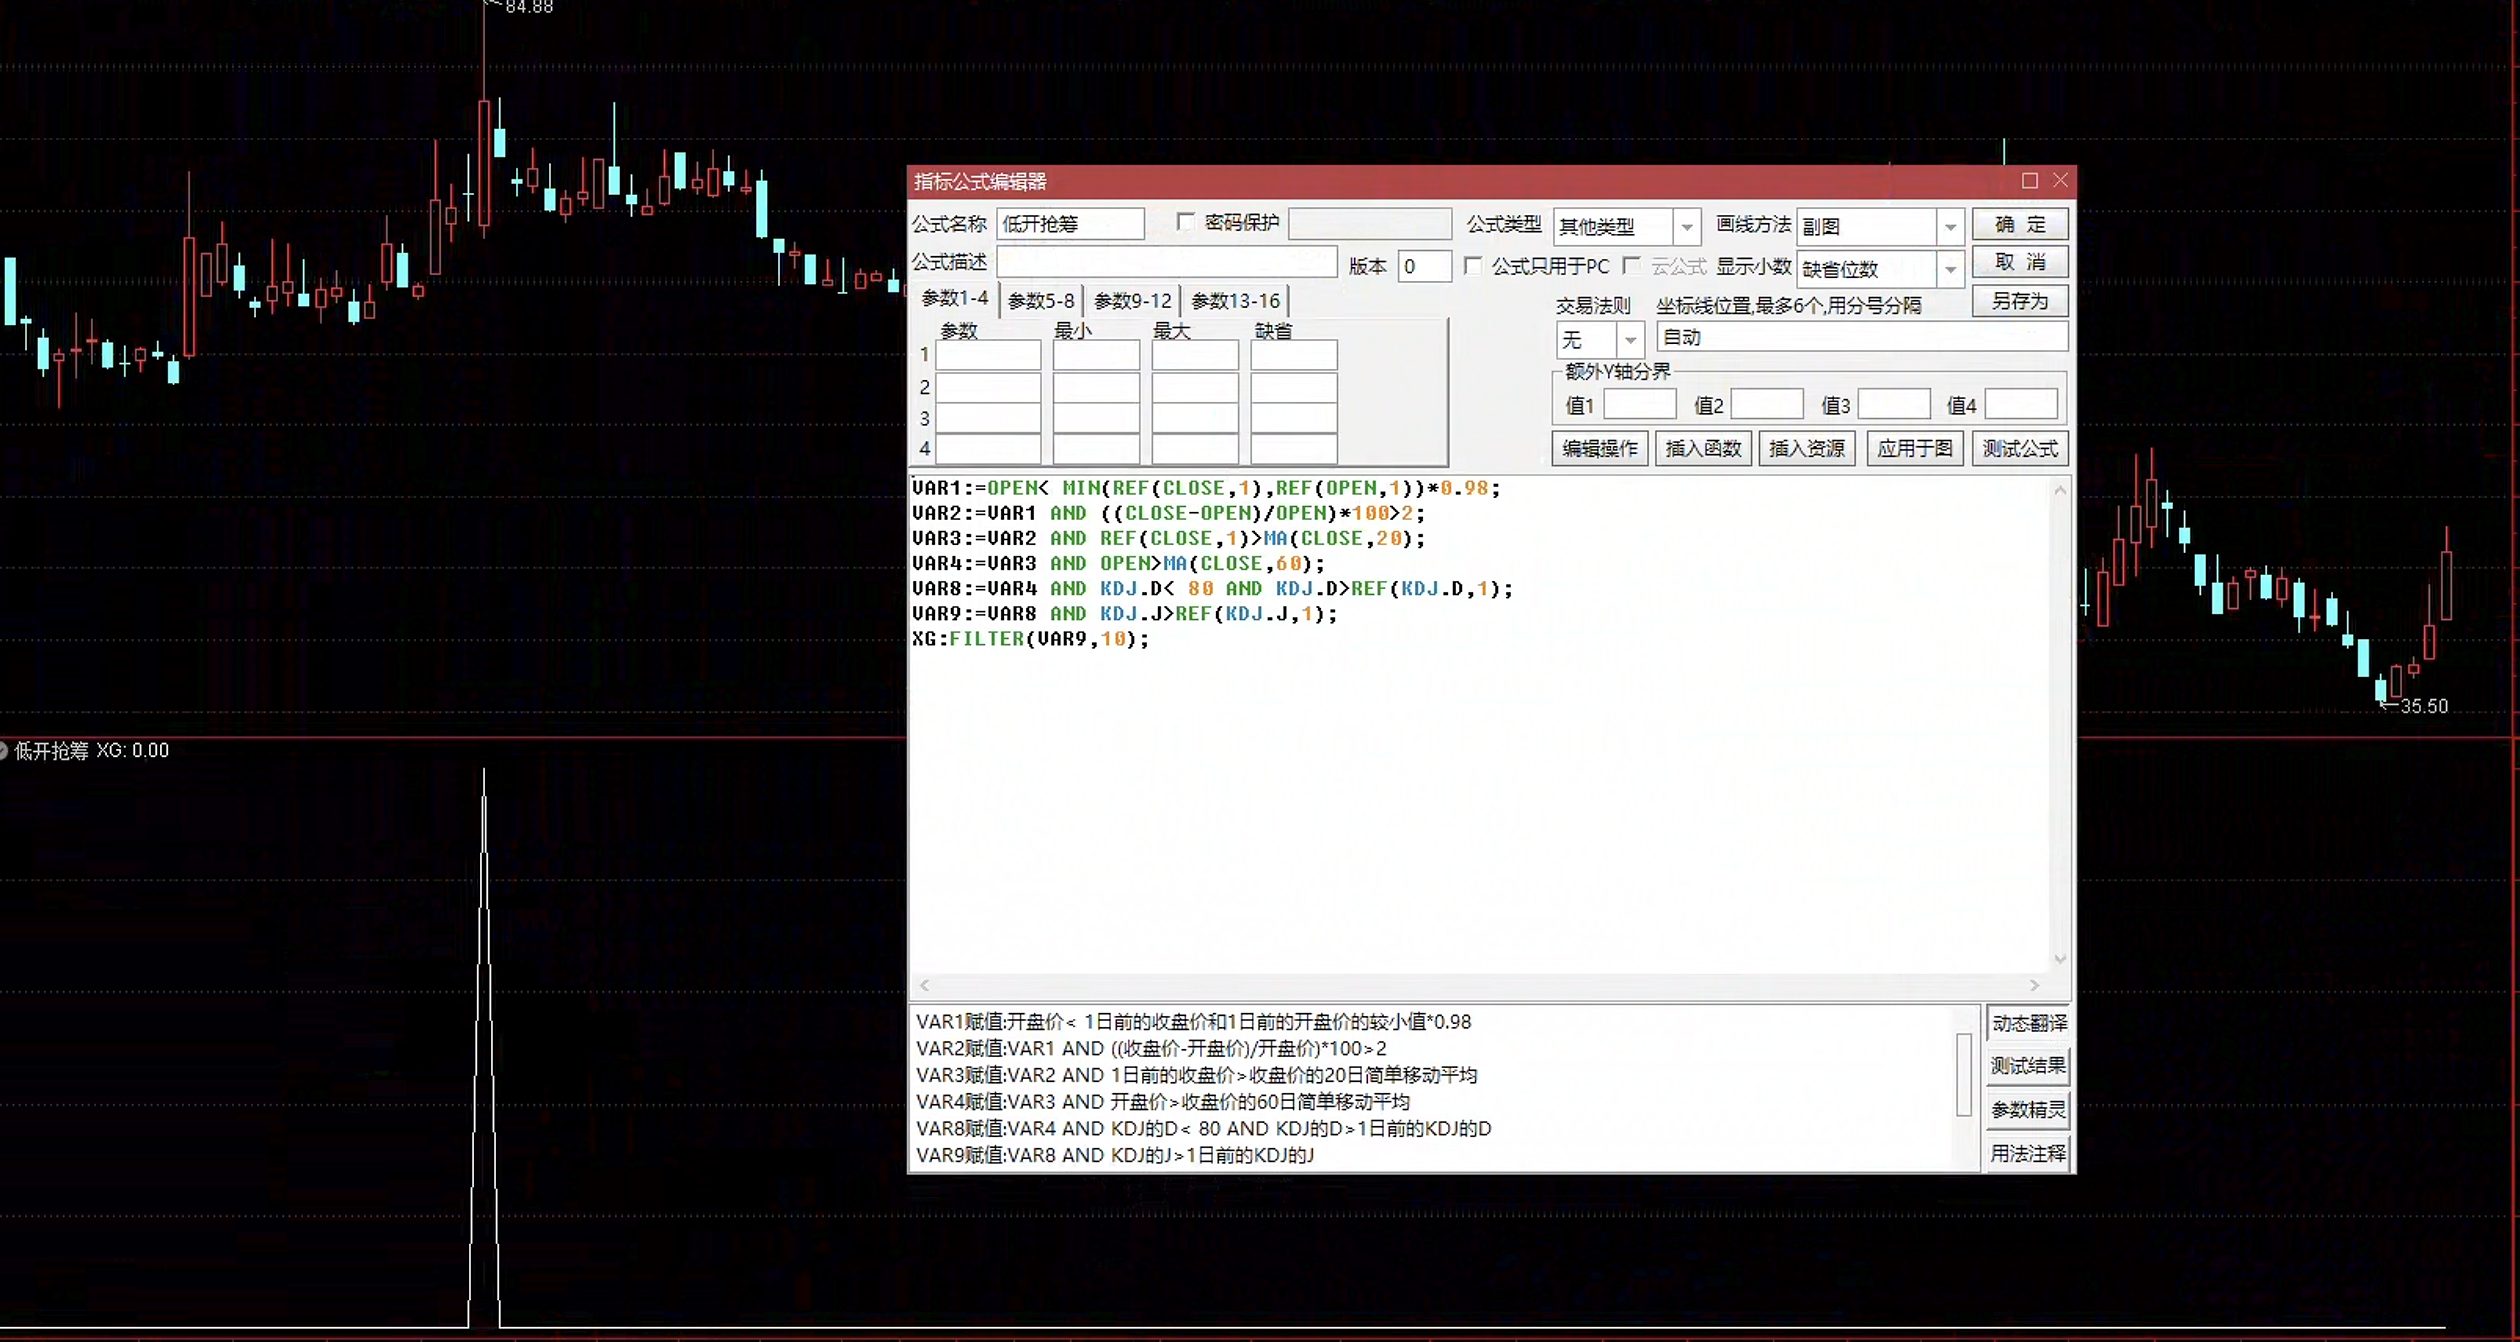Click the 动态翻译 side button
Viewport: 2520px width, 1342px height.
tap(2028, 1024)
